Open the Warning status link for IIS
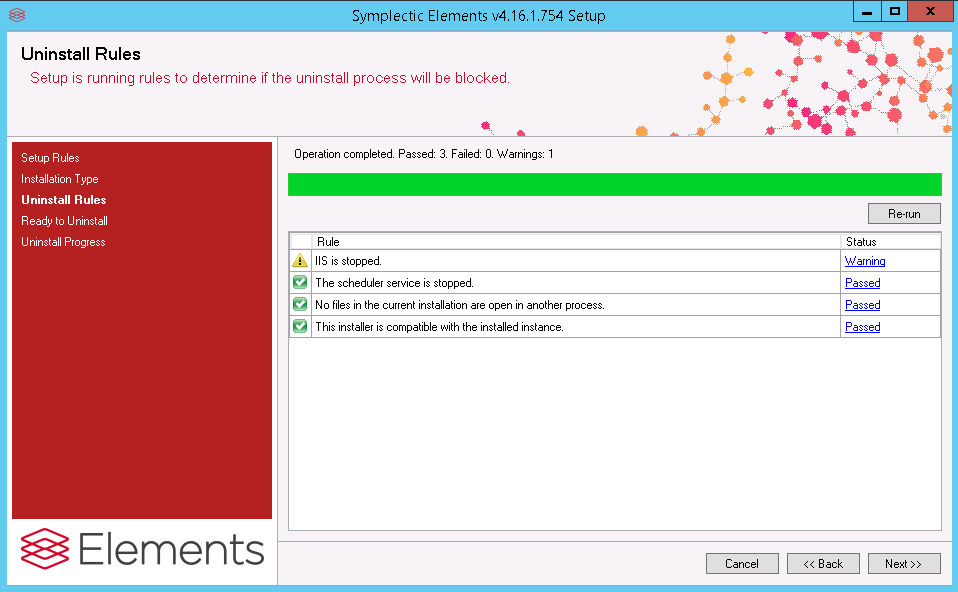The height and width of the screenshot is (592, 958). tap(865, 261)
